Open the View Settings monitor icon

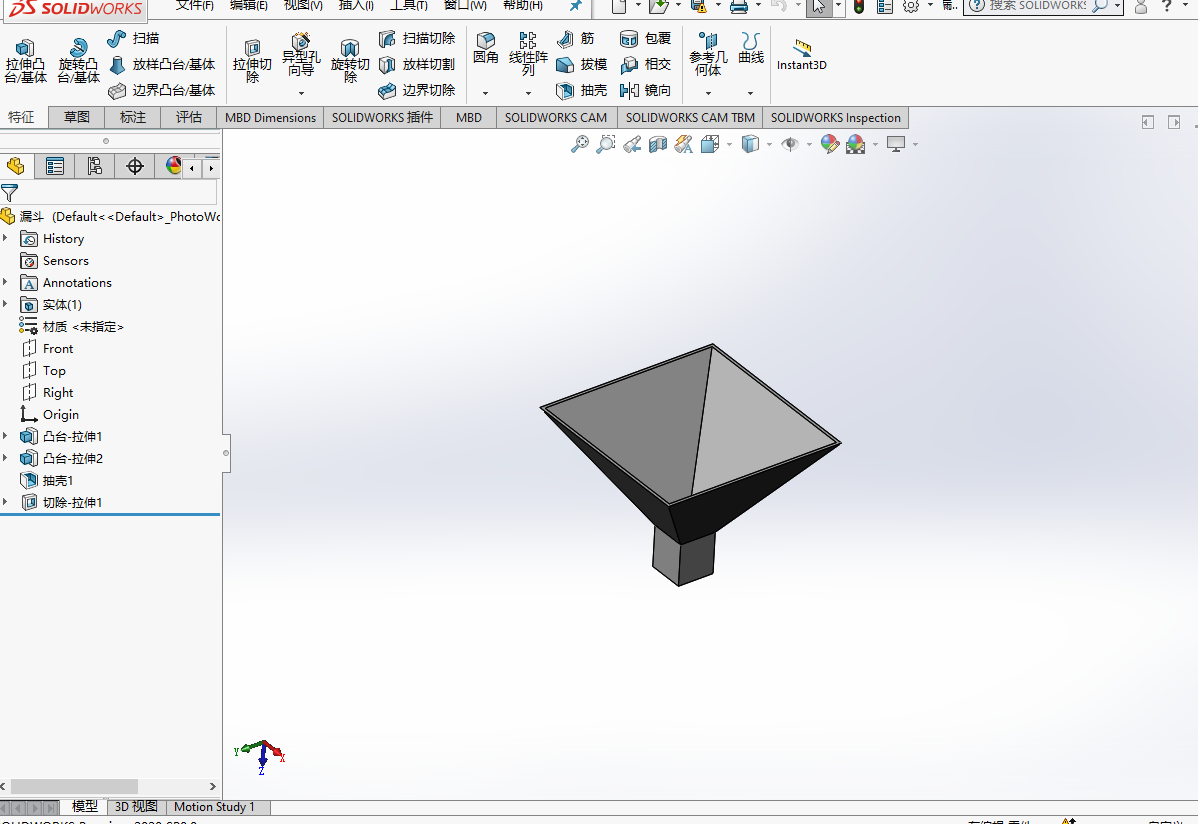click(895, 144)
